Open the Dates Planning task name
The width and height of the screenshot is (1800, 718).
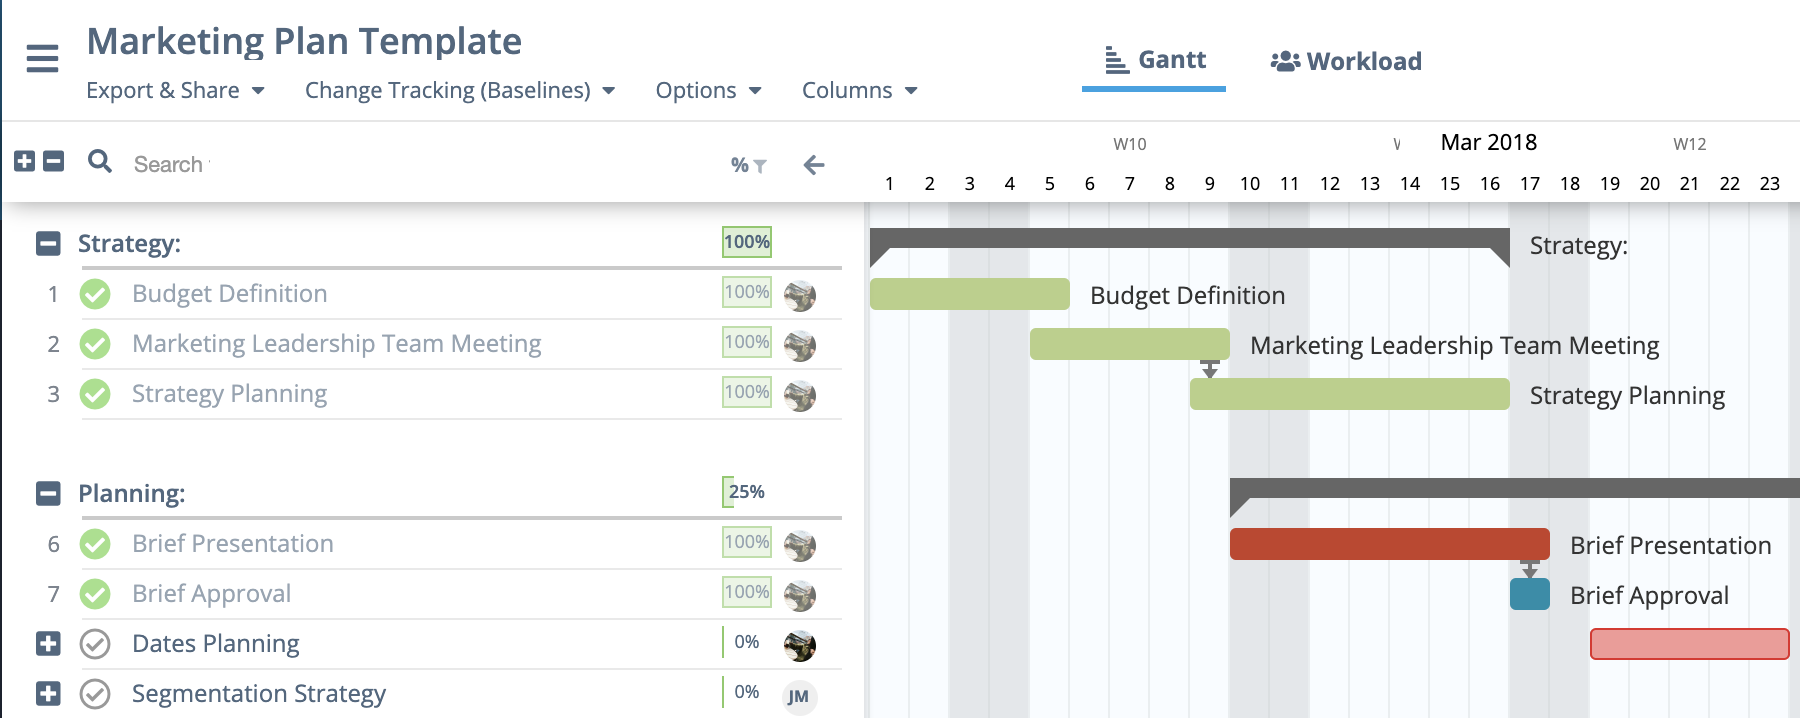[x=216, y=644]
